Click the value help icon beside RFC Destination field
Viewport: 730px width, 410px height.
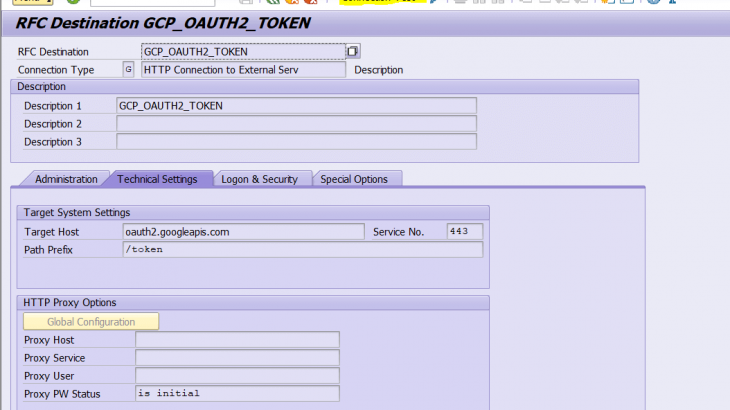[353, 51]
